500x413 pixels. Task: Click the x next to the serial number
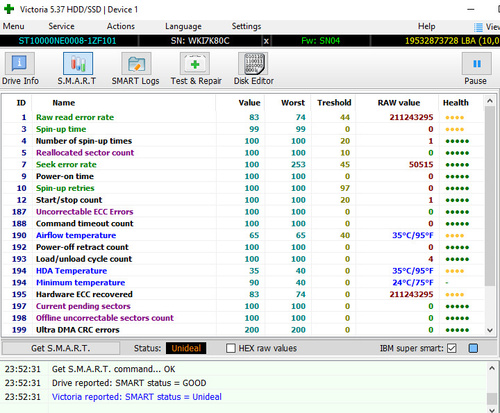pos(266,41)
